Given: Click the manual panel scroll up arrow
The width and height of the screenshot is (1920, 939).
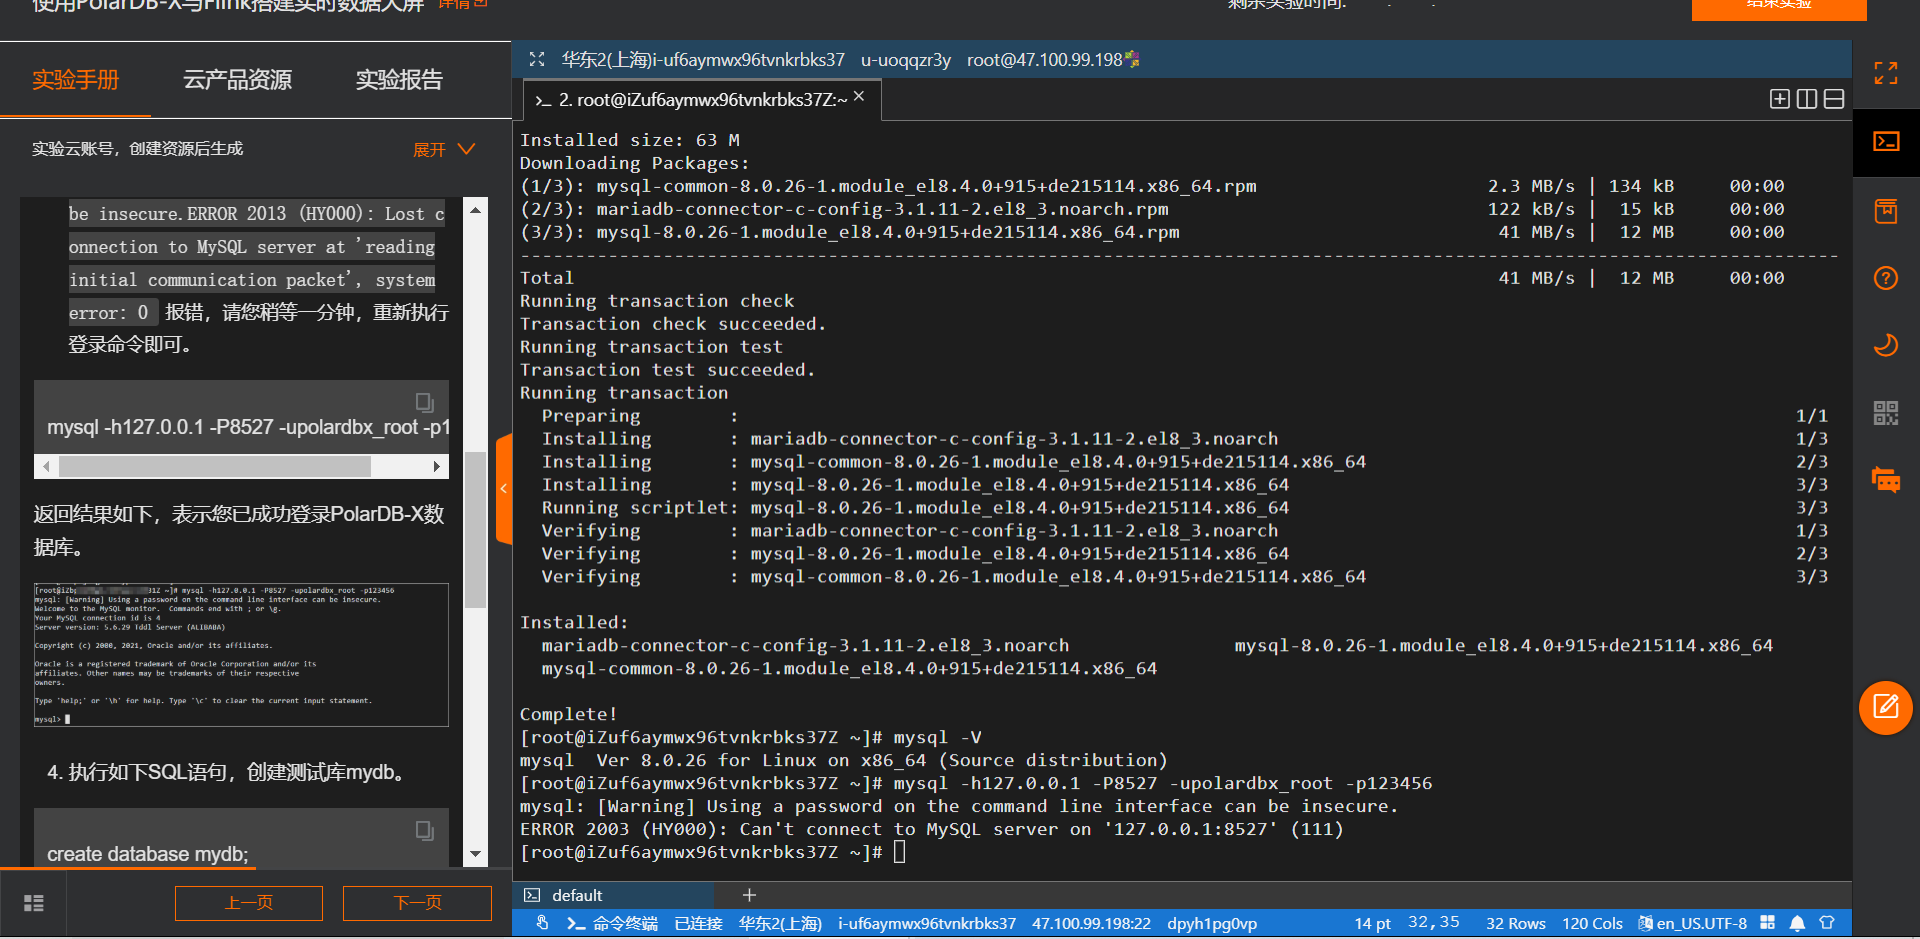Looking at the screenshot, I should point(476,209).
